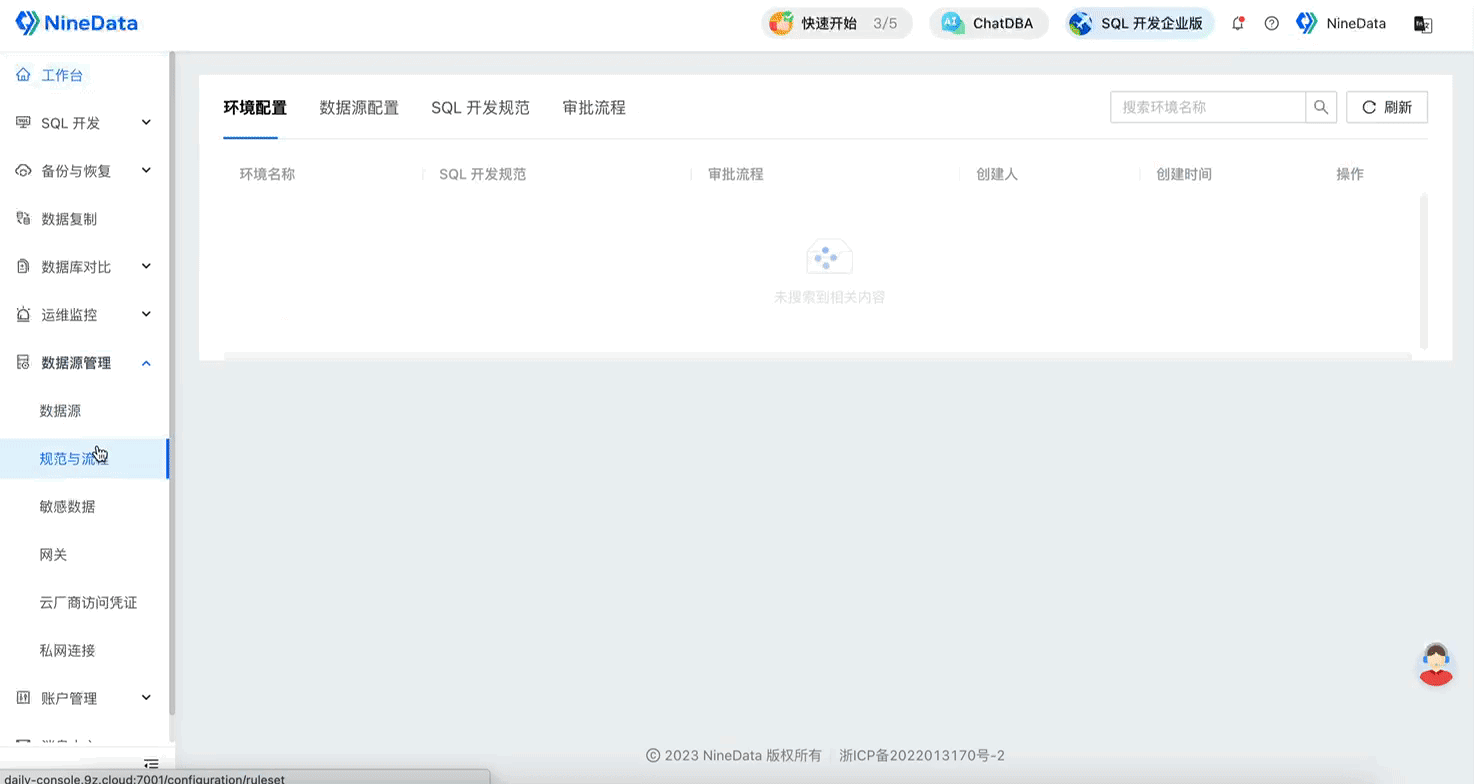
Task: Expand the 备份与恢复 sidebar menu
Action: click(84, 171)
